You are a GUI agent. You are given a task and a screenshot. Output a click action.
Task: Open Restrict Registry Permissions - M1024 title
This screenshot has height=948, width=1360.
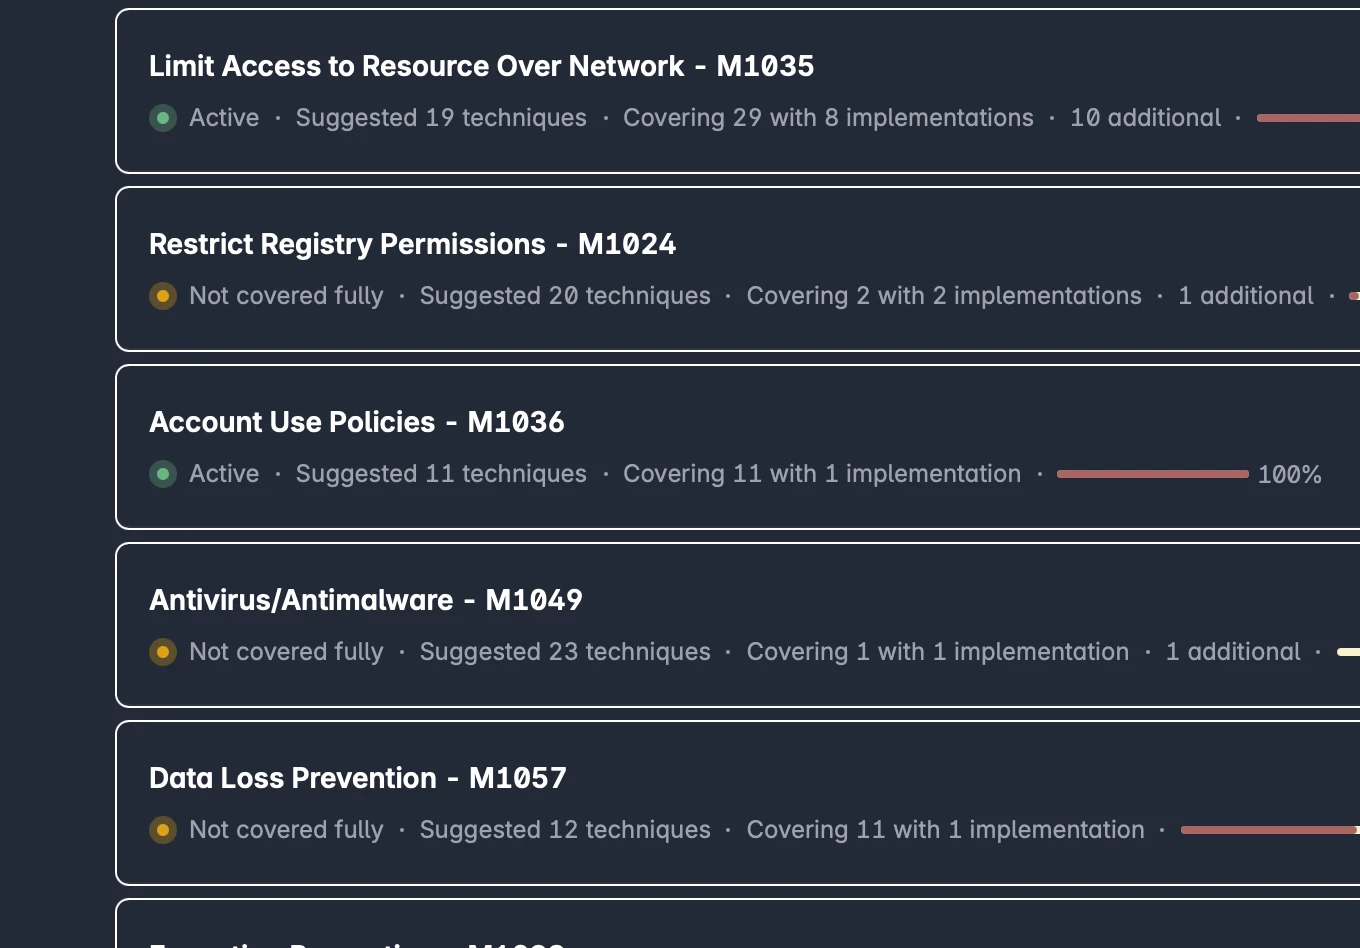(412, 244)
